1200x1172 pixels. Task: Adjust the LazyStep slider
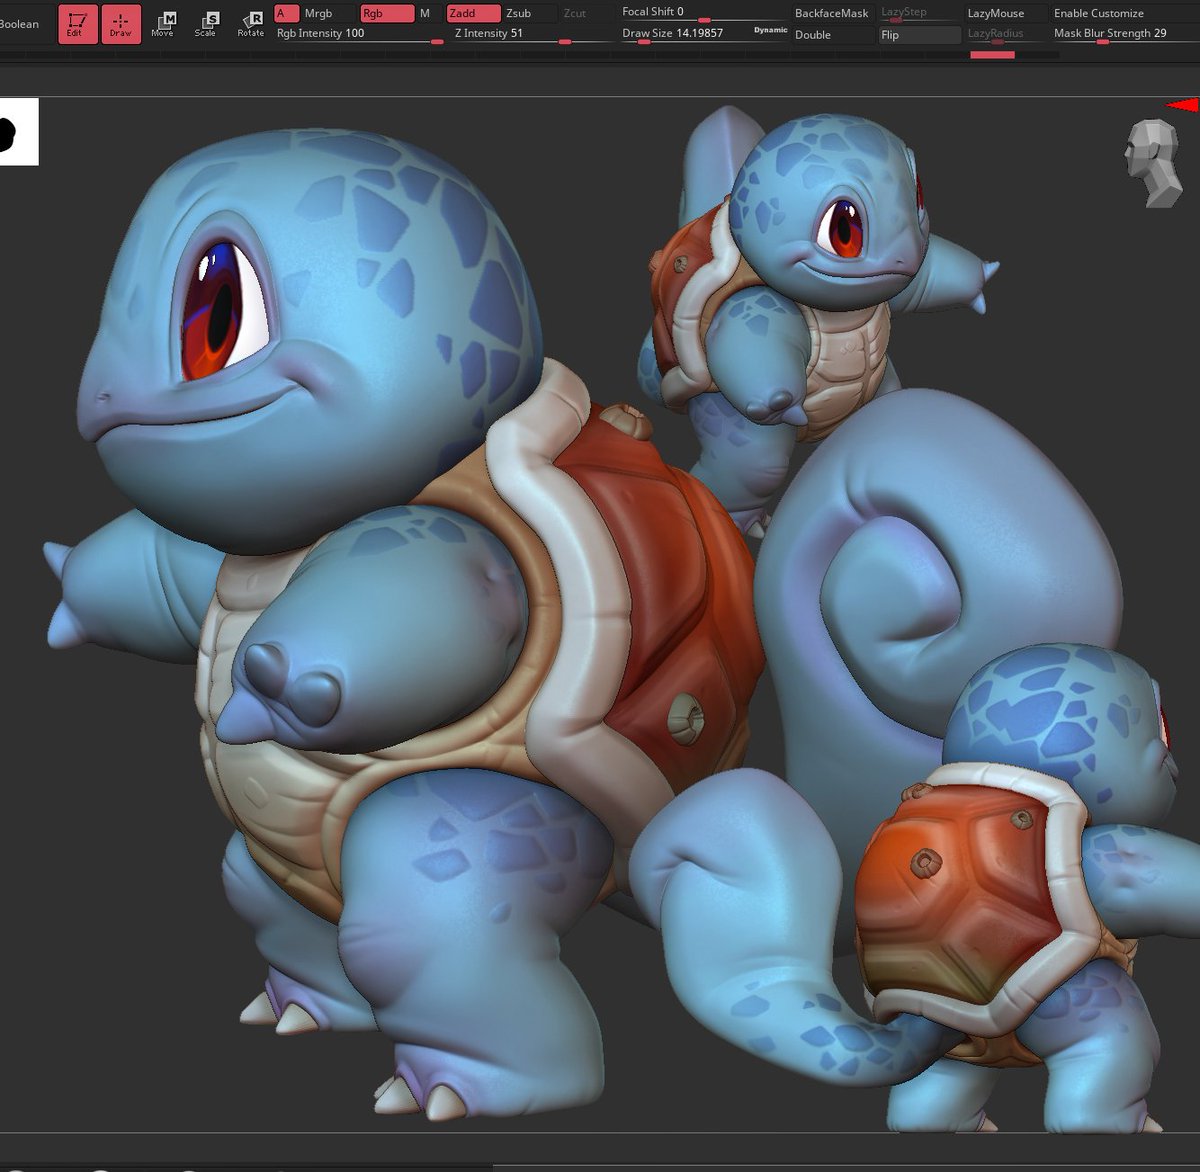tap(920, 13)
